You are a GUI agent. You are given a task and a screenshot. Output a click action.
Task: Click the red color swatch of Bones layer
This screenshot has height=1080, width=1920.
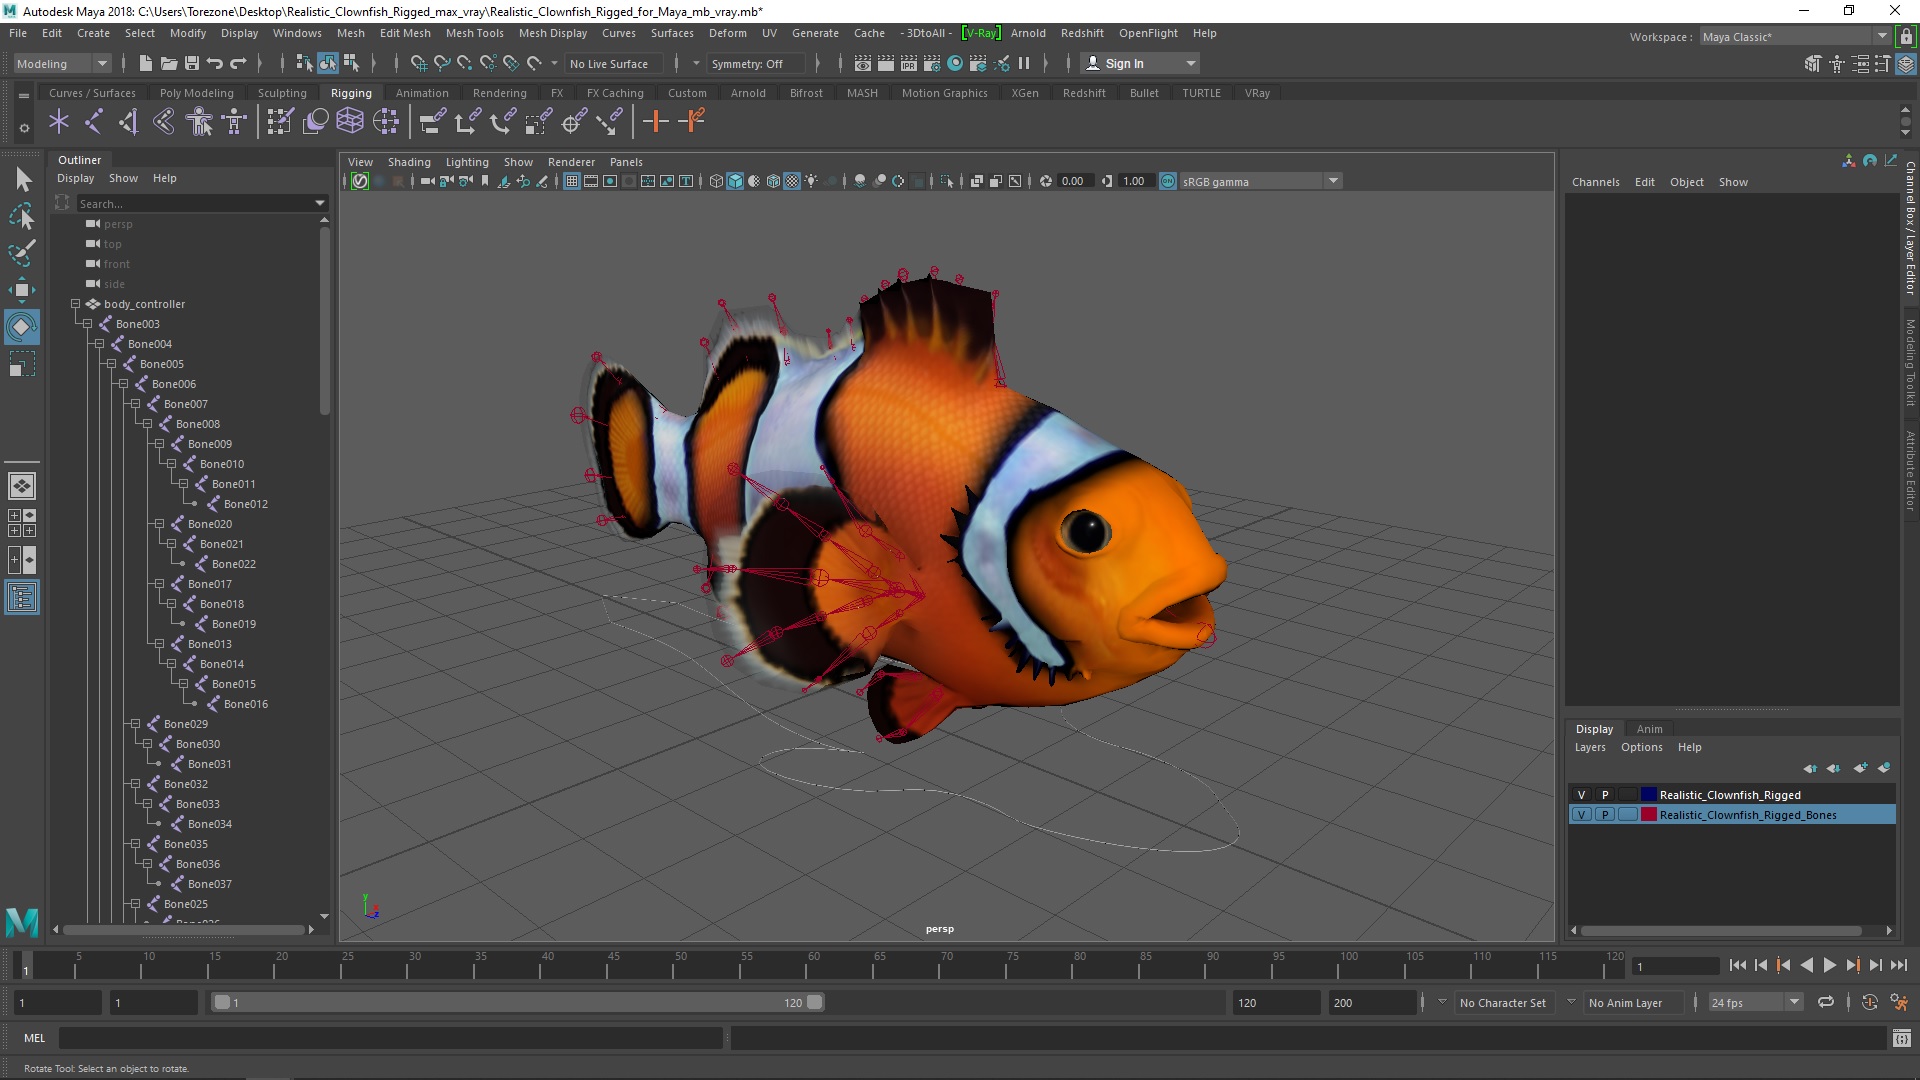[1649, 815]
